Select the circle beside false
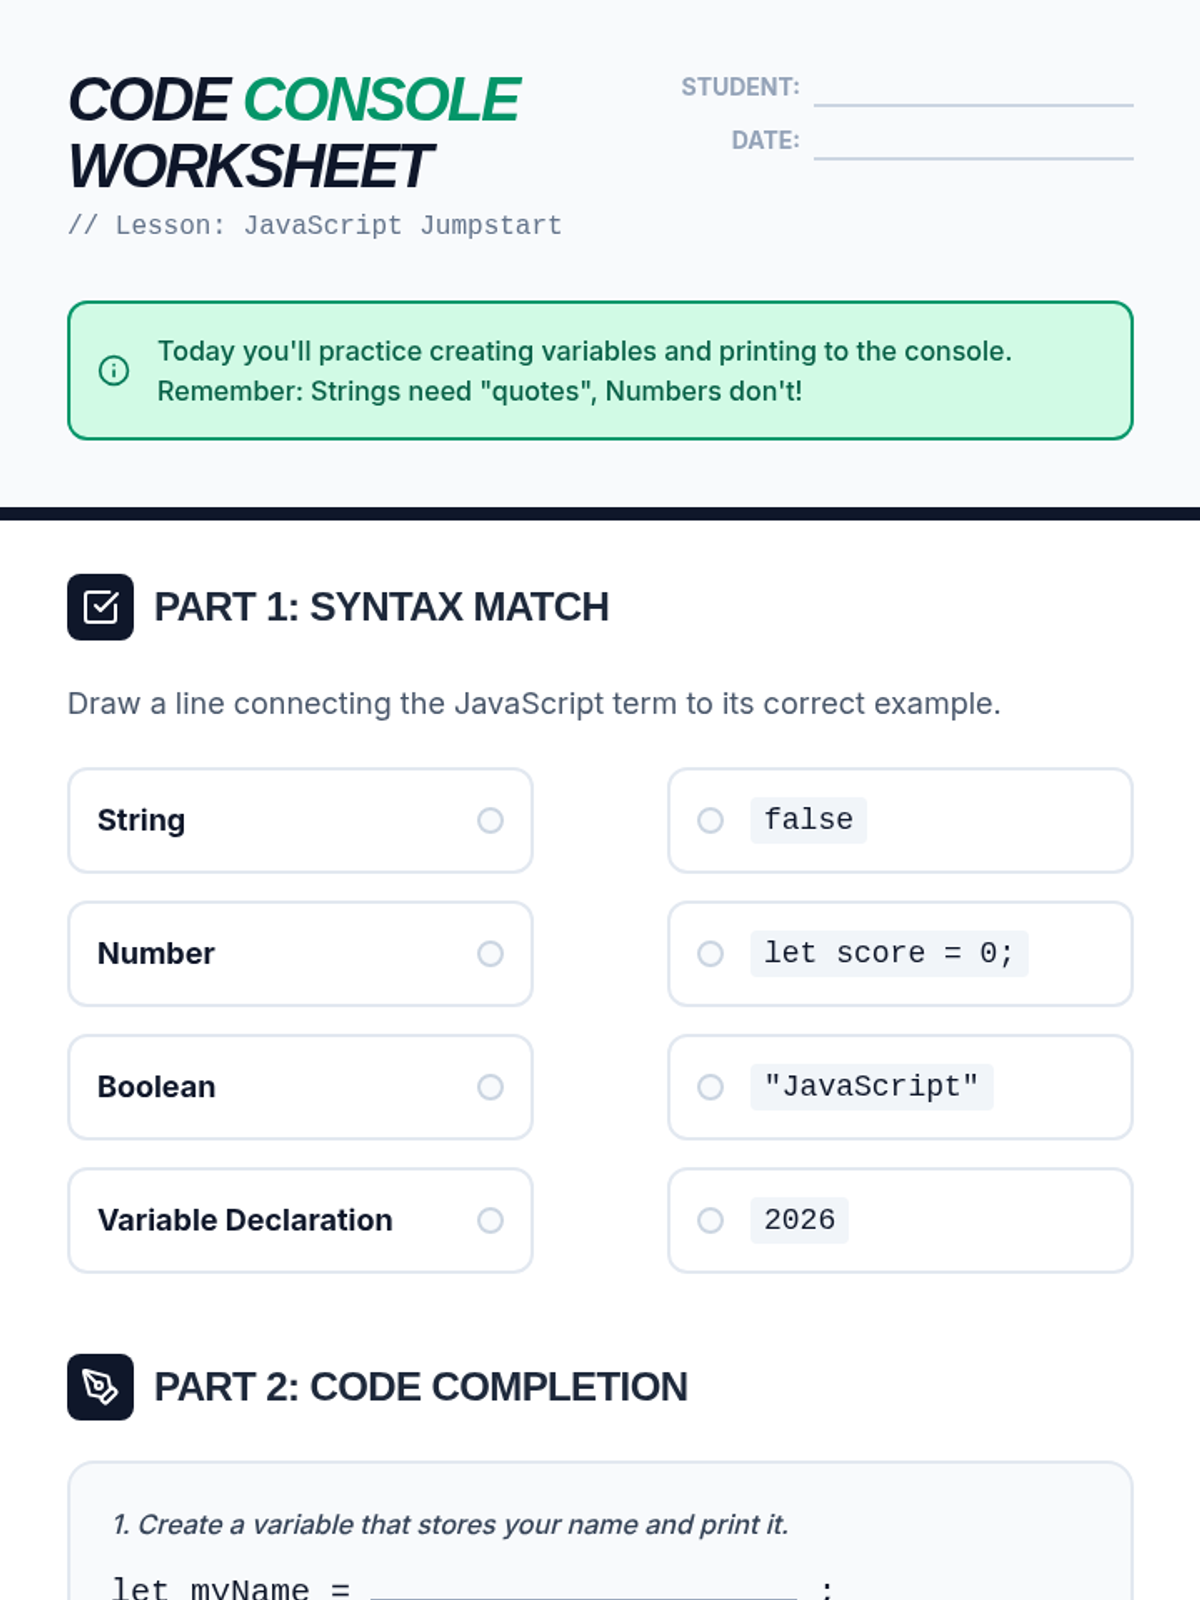The width and height of the screenshot is (1200, 1600). click(x=710, y=821)
